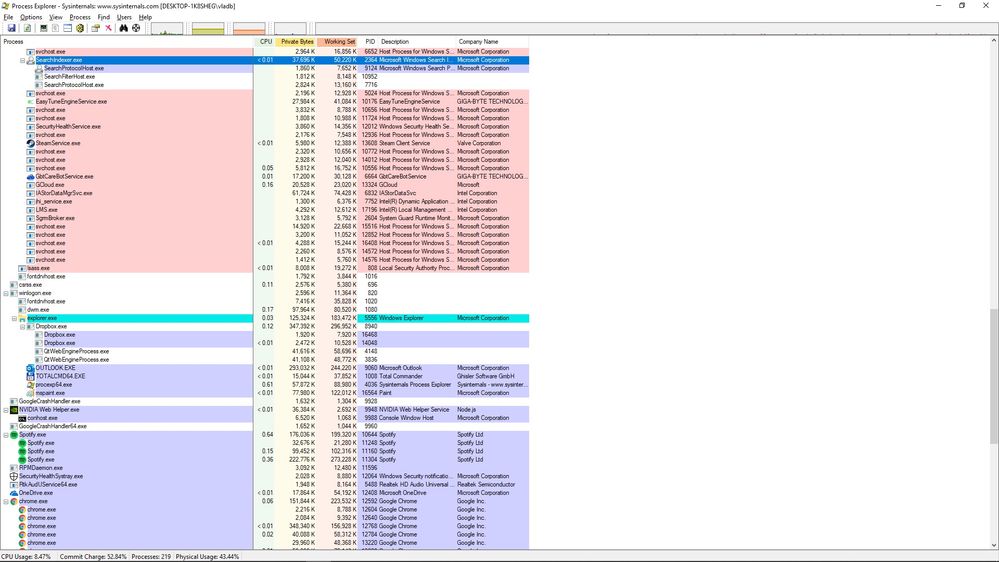The image size is (999, 562).
Task: Click the vertical scrollbar thumb
Action: [993, 376]
